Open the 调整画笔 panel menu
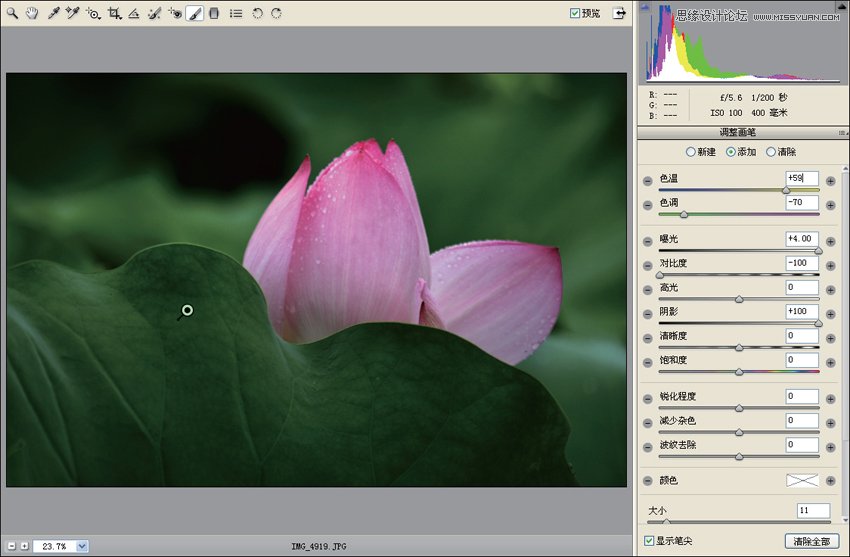850x557 pixels. (842, 132)
